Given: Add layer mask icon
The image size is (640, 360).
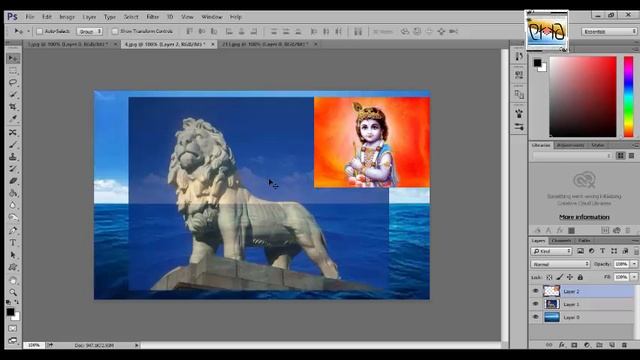Looking at the screenshot, I should pyautogui.click(x=574, y=345).
